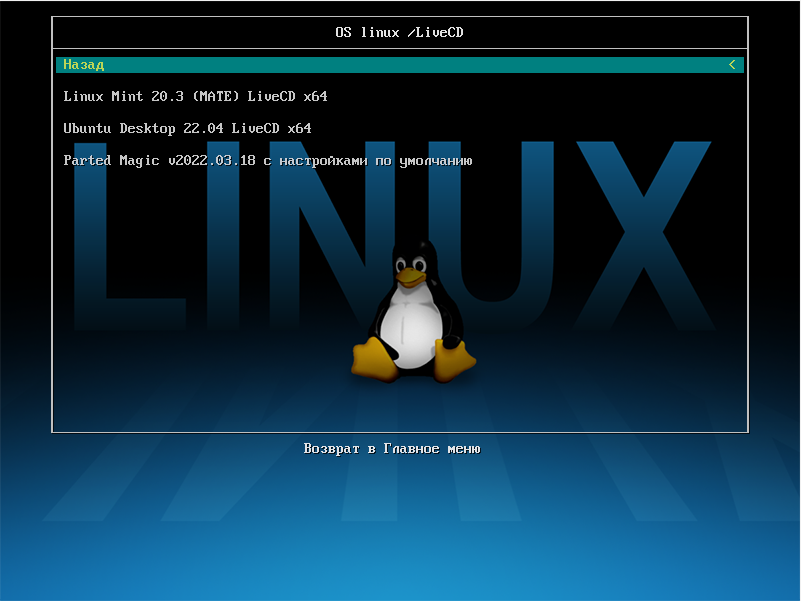This screenshot has width=801, height=601.
Task: Click the 22.04 version in Ubuntu entry
Action: pyautogui.click(x=203, y=129)
